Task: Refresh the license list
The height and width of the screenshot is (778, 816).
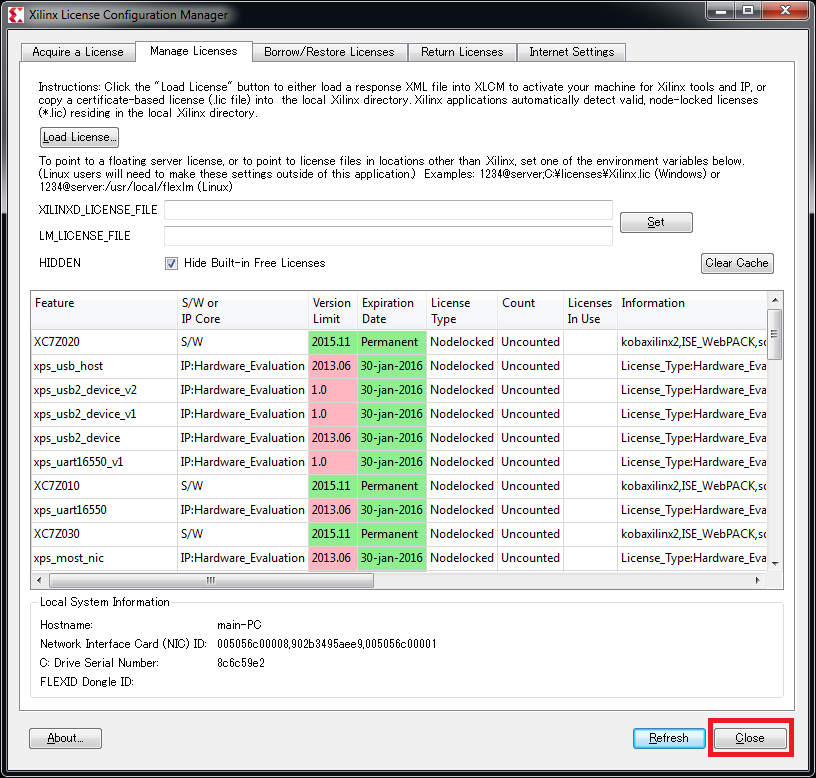Action: coord(669,738)
